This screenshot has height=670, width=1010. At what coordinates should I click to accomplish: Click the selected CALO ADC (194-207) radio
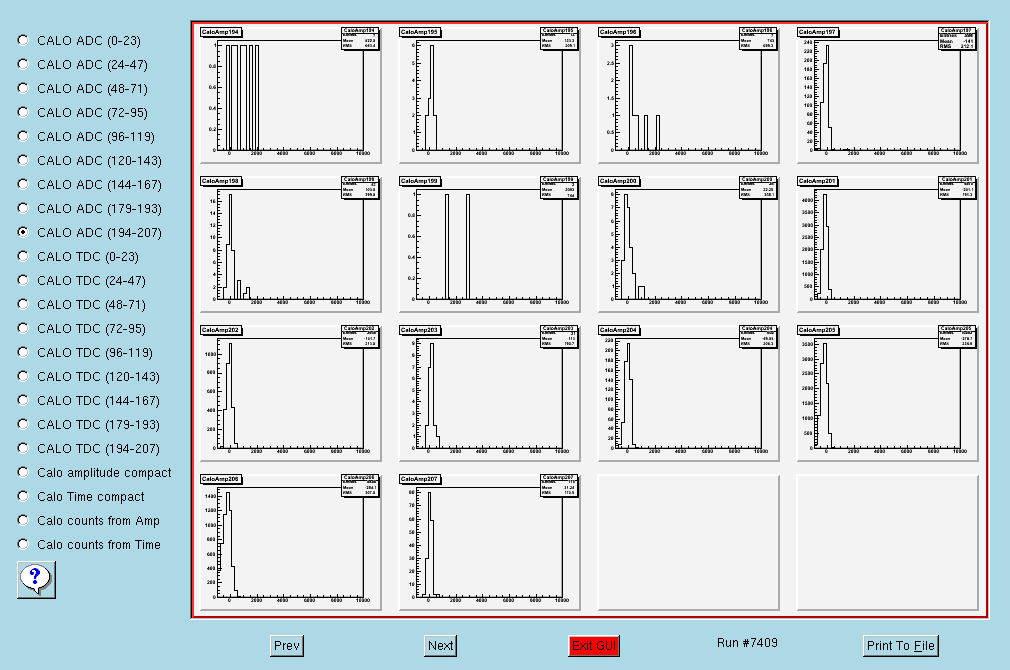(x=23, y=232)
